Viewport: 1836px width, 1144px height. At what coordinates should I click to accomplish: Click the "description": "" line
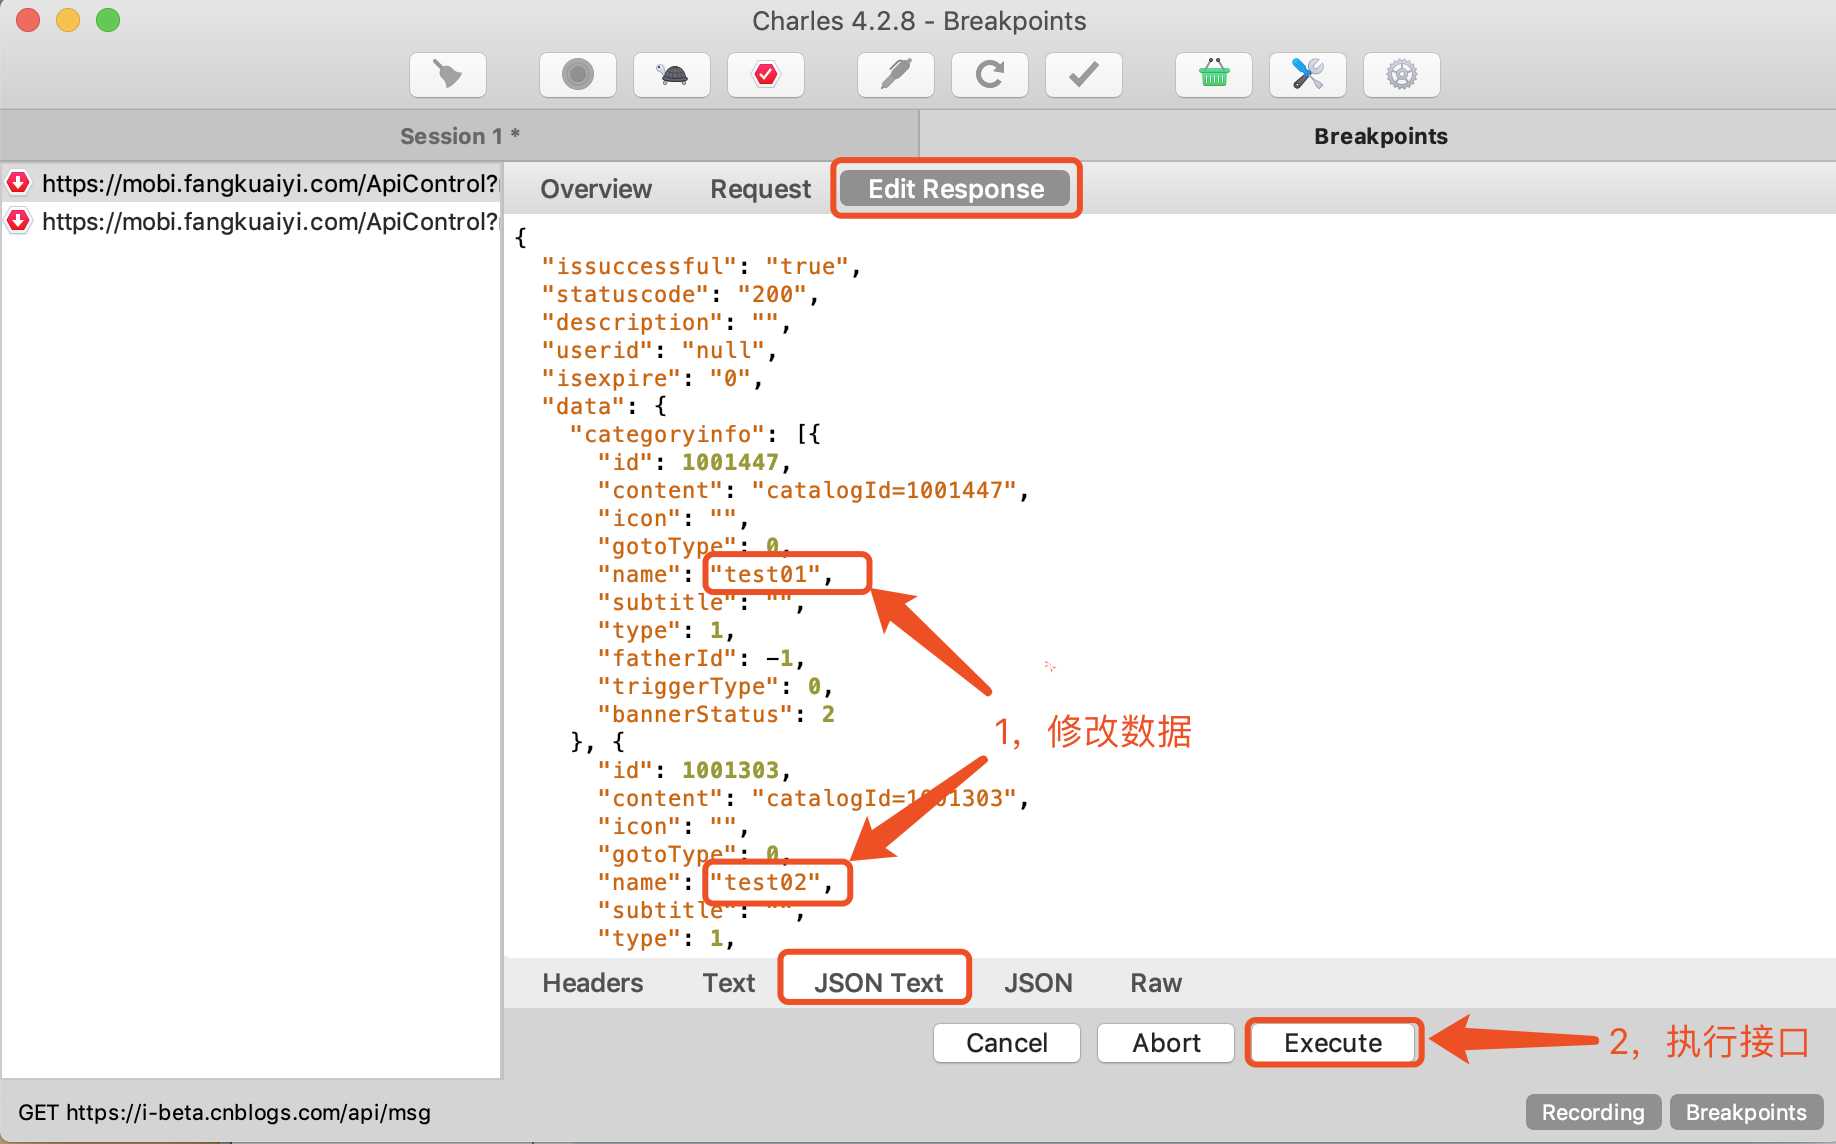(x=666, y=323)
